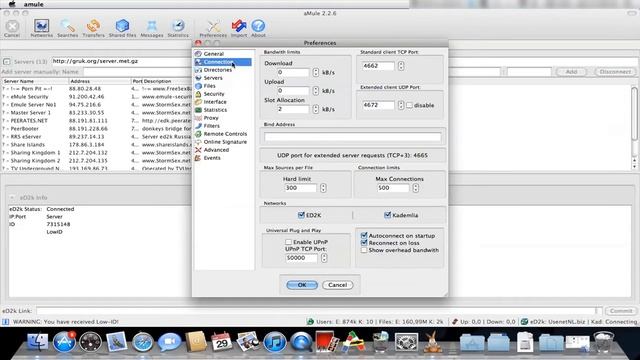Enable the UPnP checkbox
The height and width of the screenshot is (360, 640).
[288, 242]
